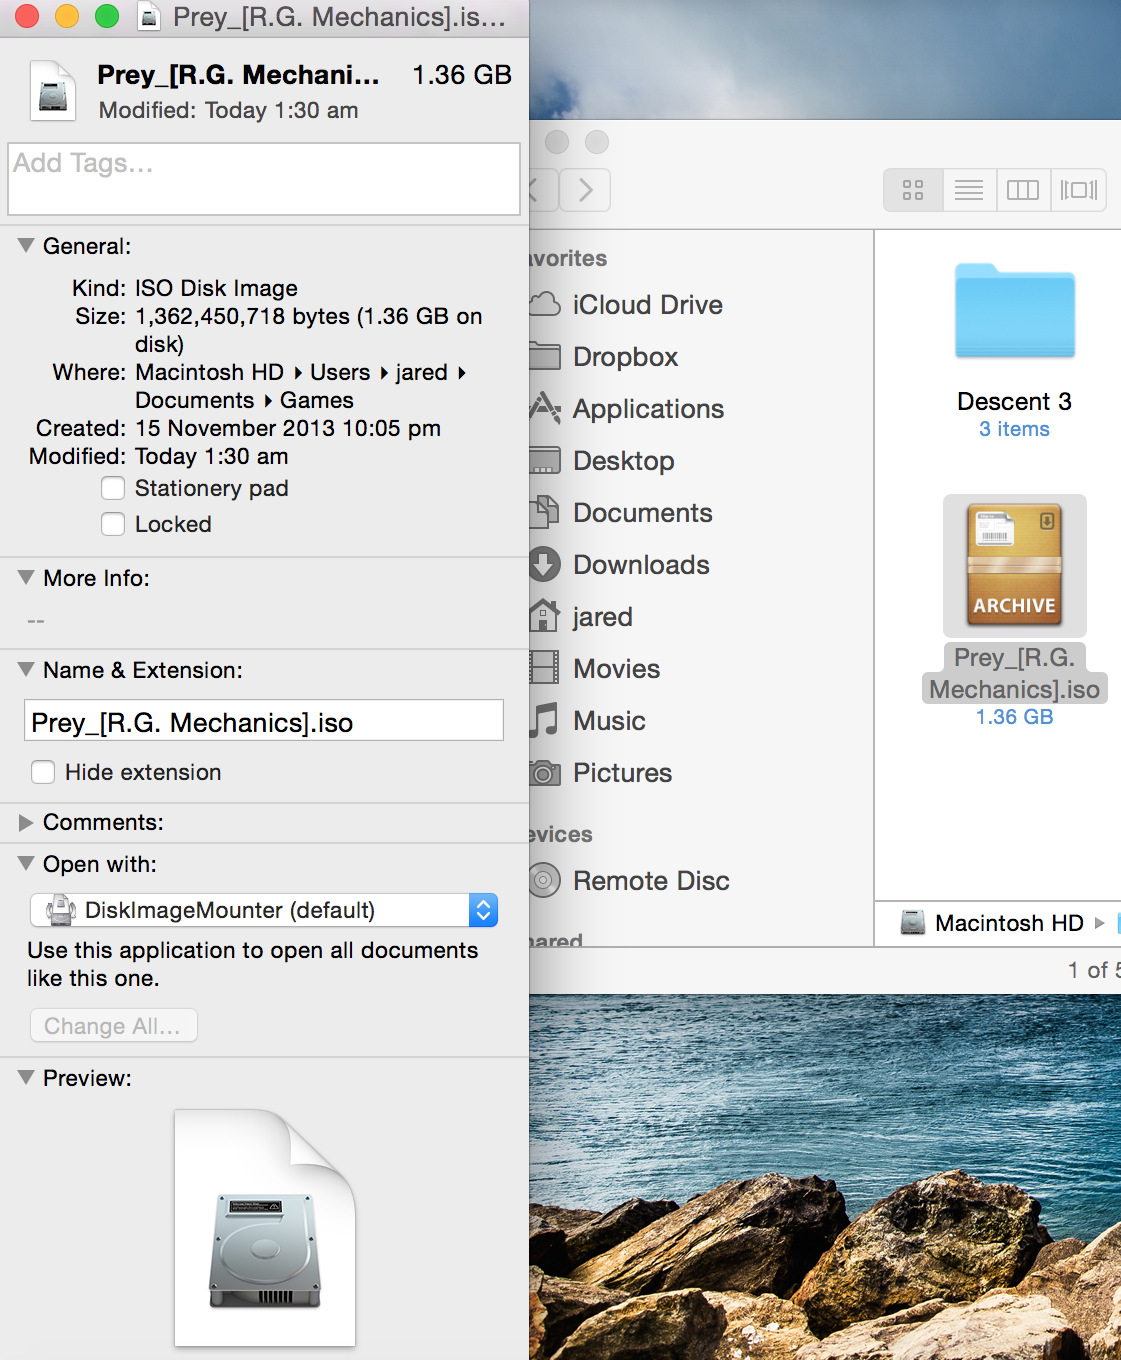
Task: Enable the Hide extension checkbox
Action: click(43, 772)
